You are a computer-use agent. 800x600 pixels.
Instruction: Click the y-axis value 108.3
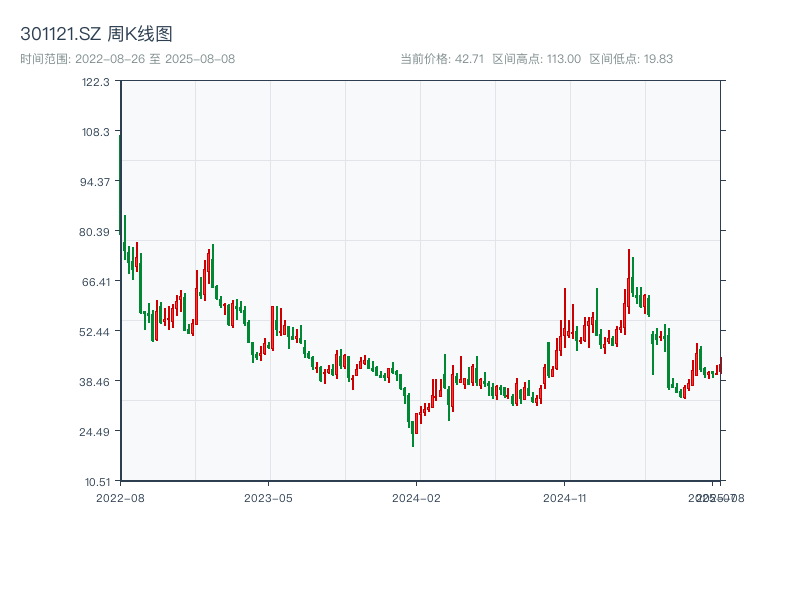pyautogui.click(x=95, y=132)
